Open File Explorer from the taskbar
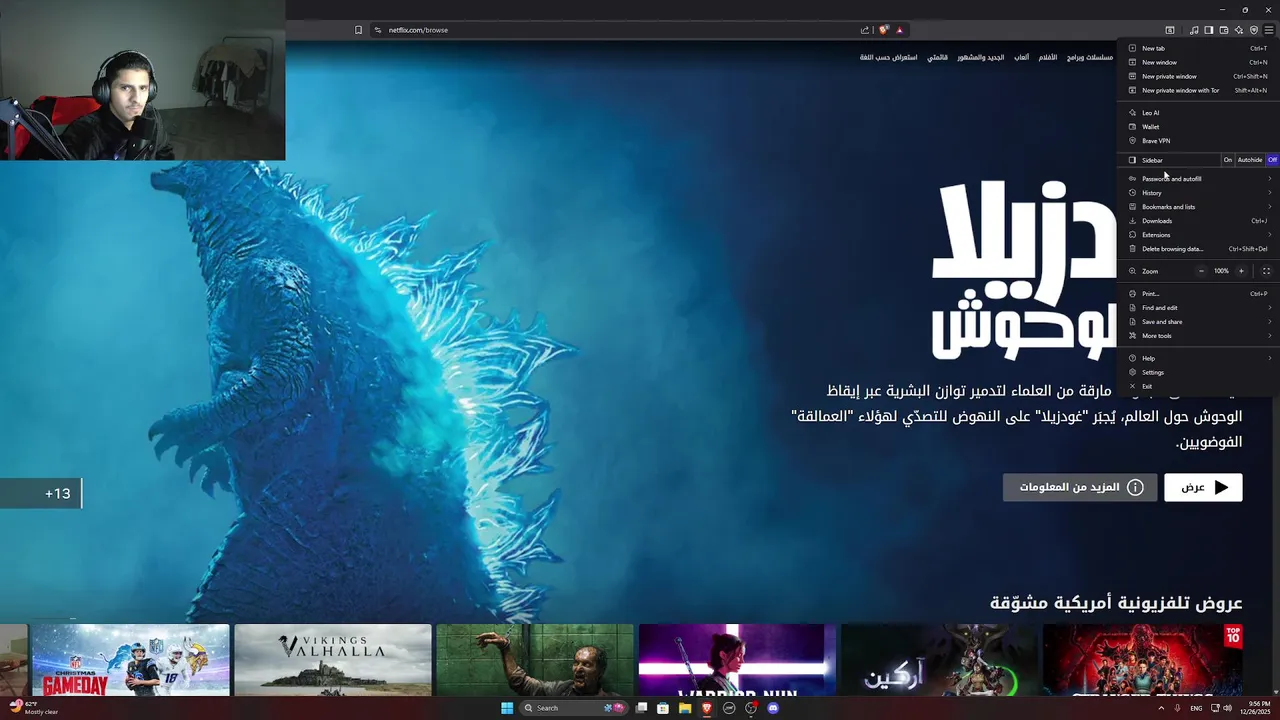 685,708
